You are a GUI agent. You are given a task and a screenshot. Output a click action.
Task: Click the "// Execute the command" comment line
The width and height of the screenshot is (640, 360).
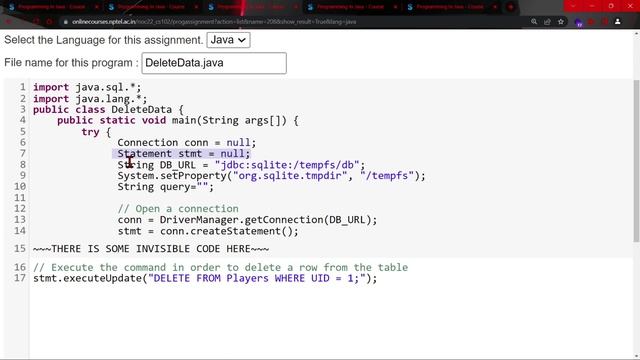coord(220,267)
